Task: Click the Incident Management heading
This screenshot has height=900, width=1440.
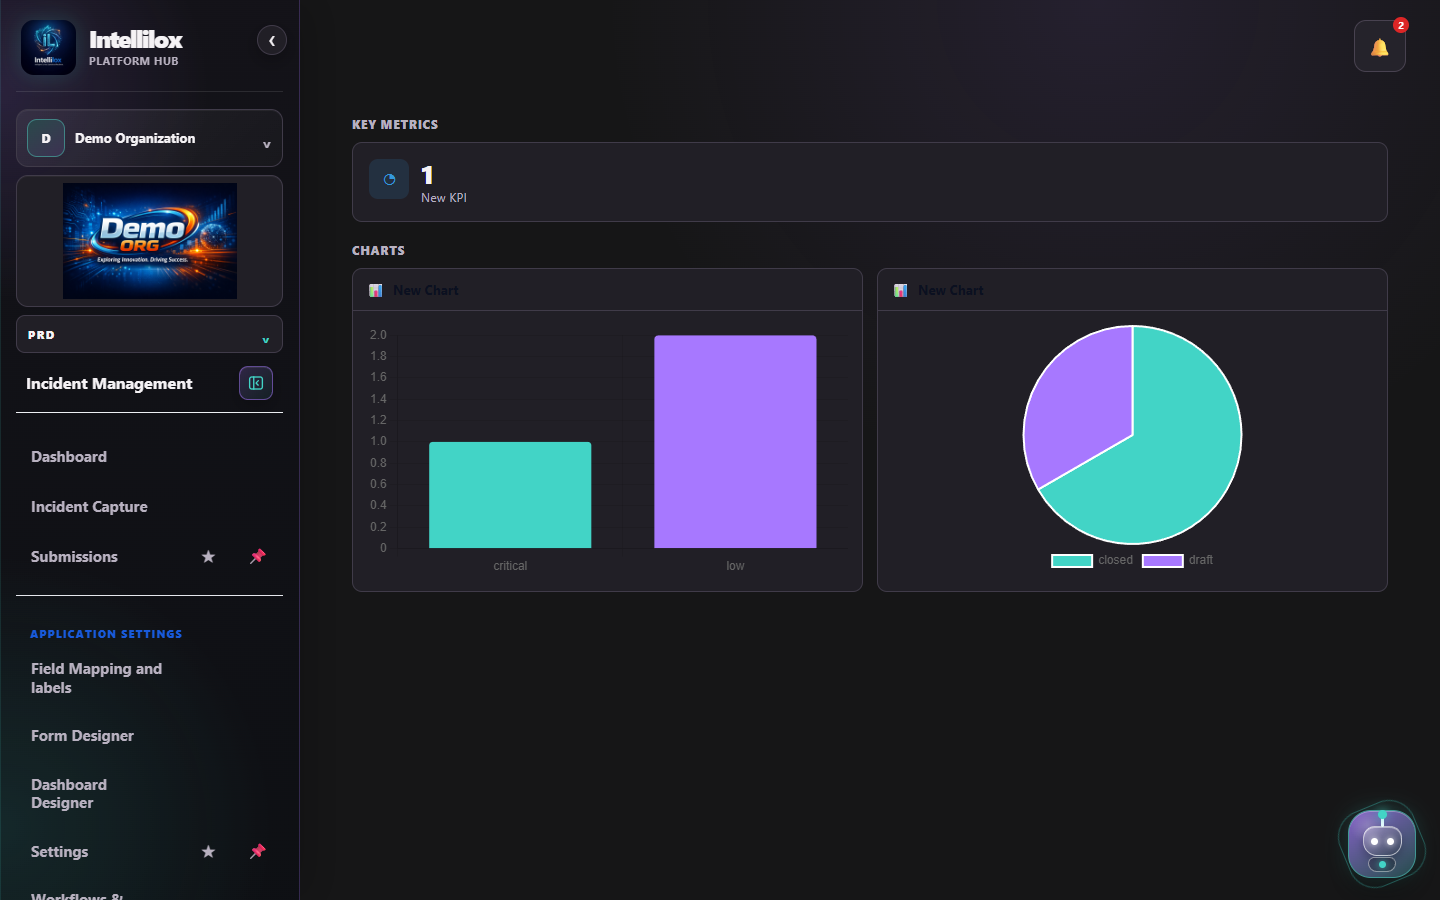Action: click(109, 384)
